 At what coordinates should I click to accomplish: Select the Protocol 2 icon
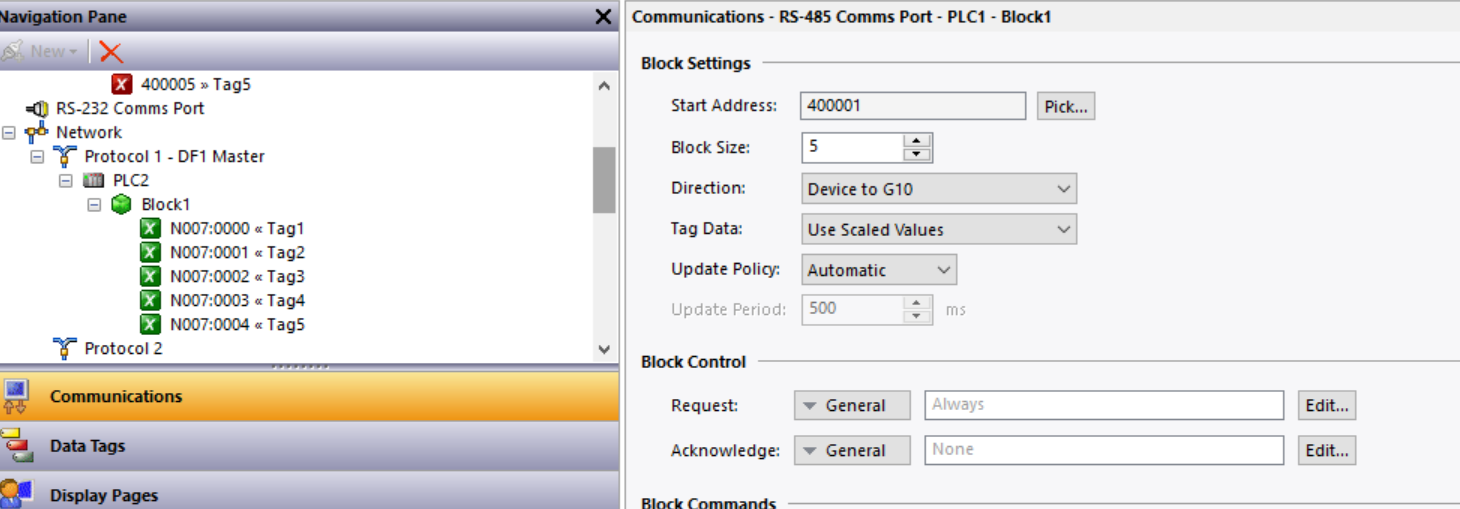[65, 348]
